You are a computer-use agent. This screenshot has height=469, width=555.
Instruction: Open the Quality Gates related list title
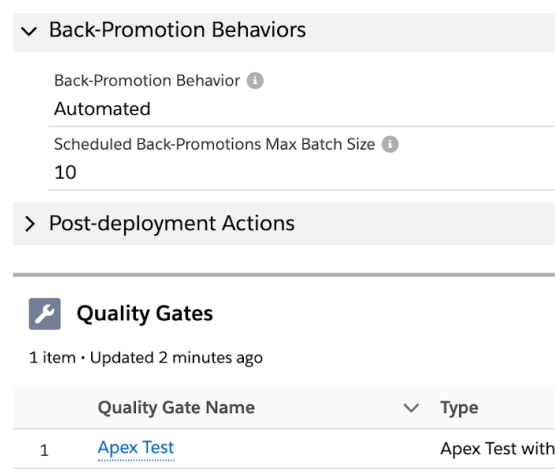coord(145,314)
